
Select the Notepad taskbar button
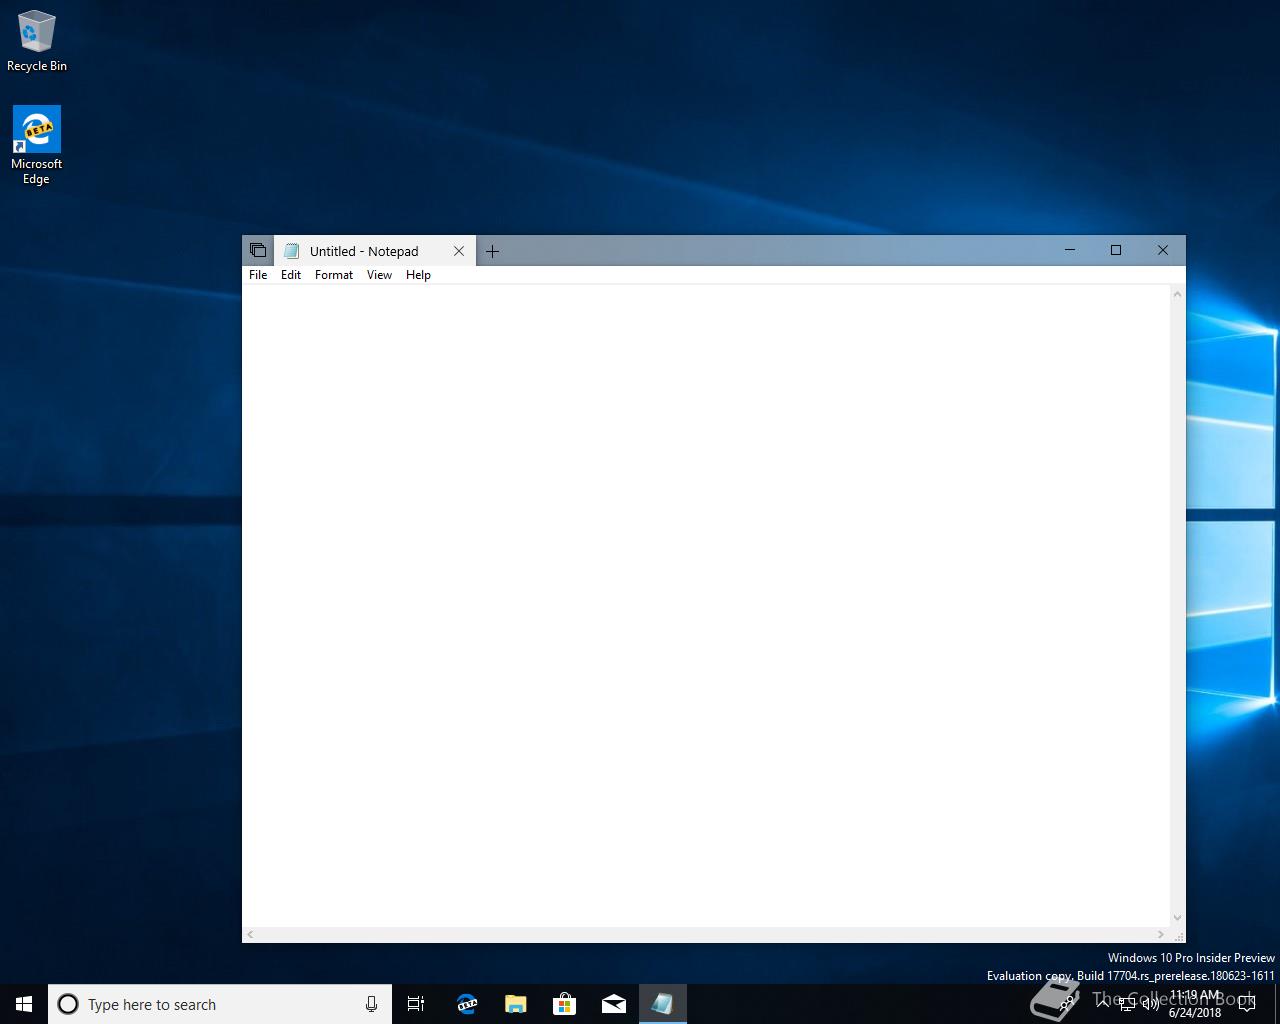coord(662,1004)
